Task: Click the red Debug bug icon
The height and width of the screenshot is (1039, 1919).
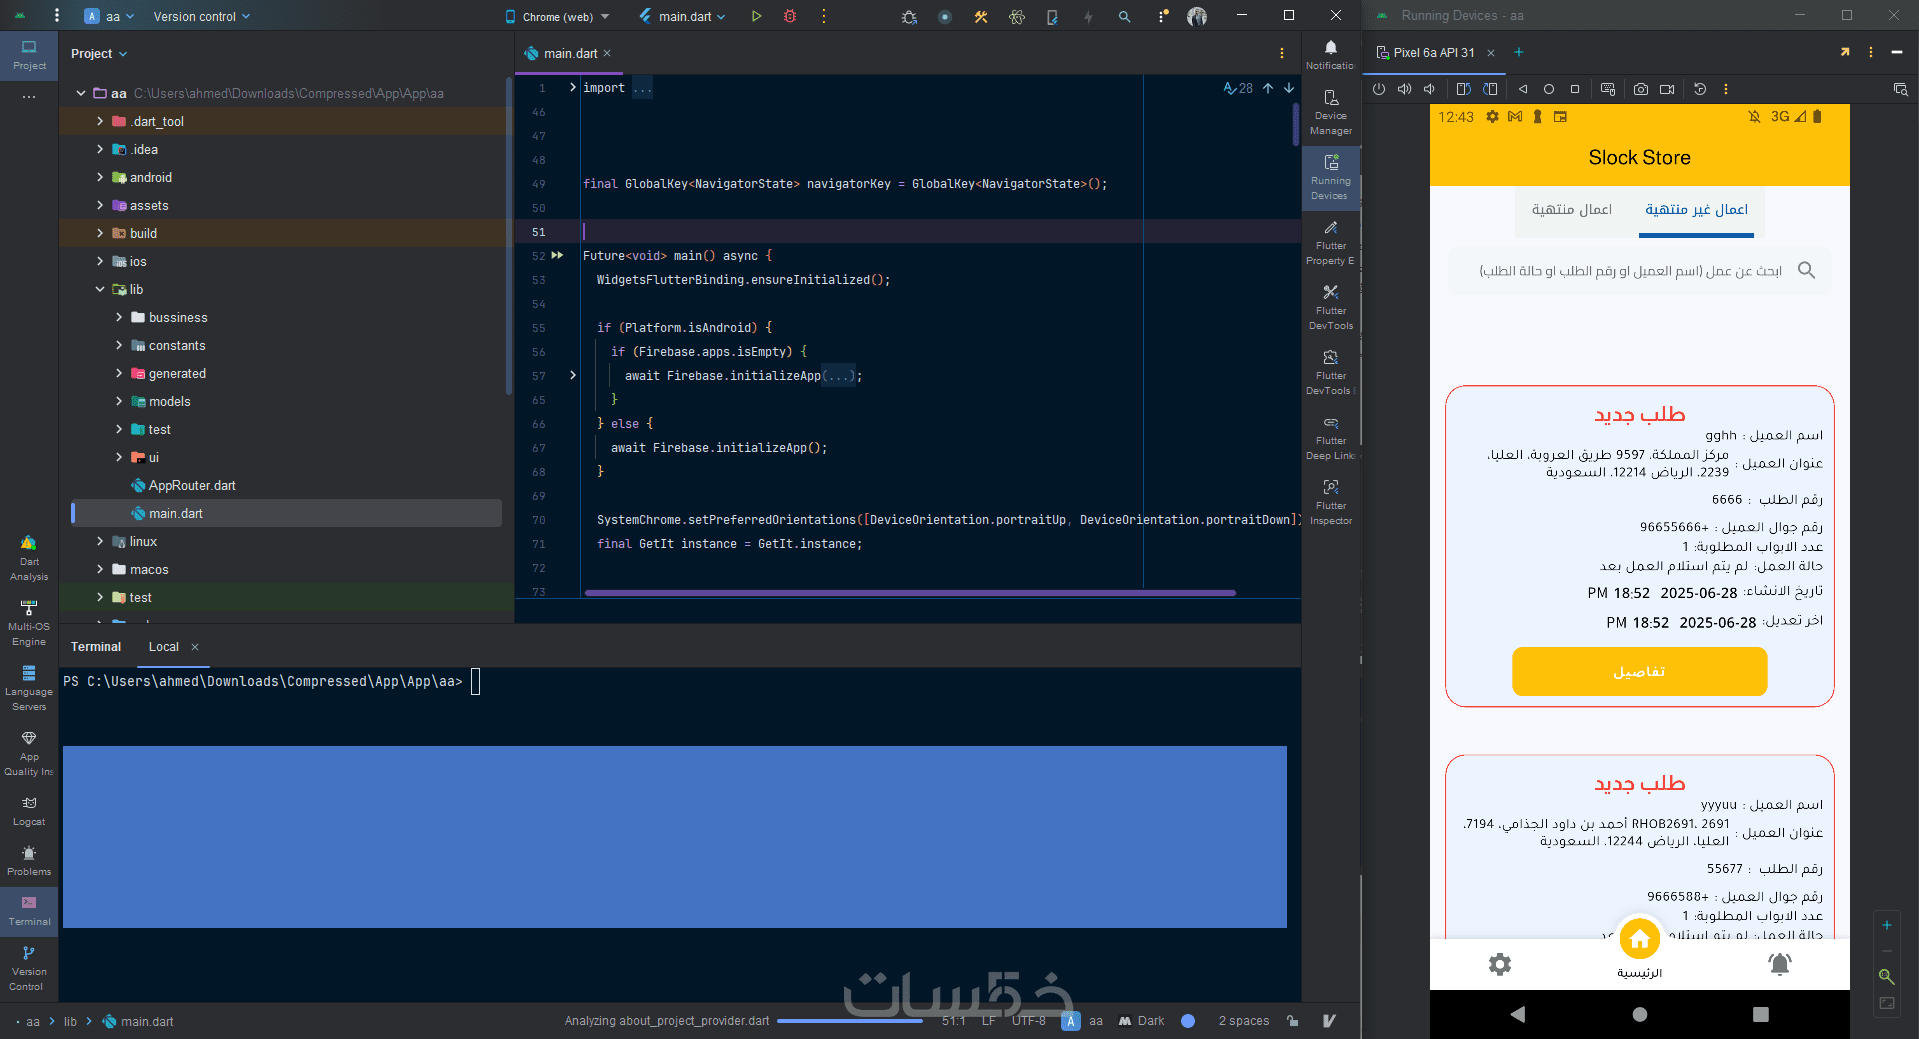Action: [790, 16]
